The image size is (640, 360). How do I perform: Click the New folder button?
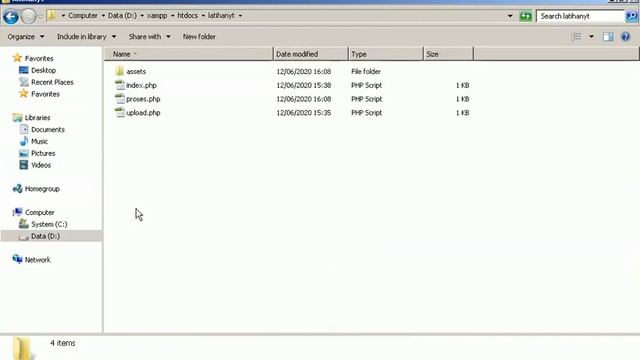click(199, 37)
